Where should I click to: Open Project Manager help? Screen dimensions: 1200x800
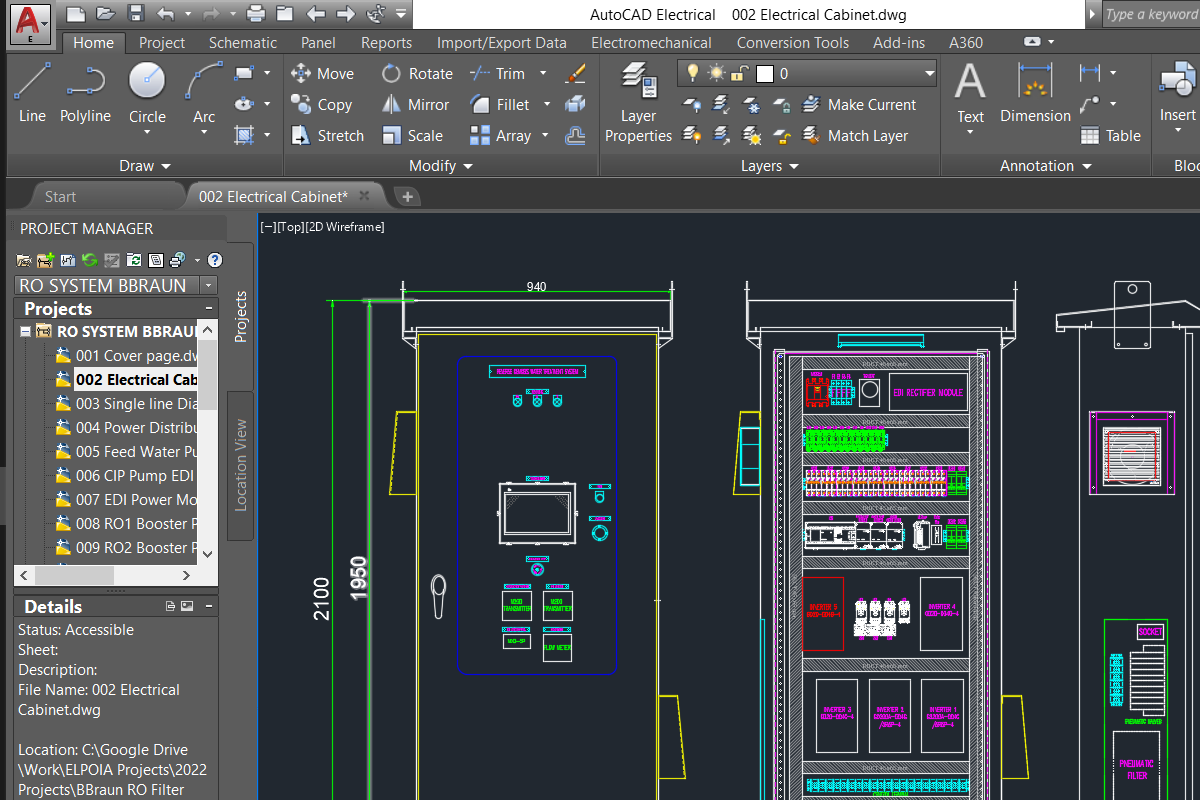click(x=214, y=260)
